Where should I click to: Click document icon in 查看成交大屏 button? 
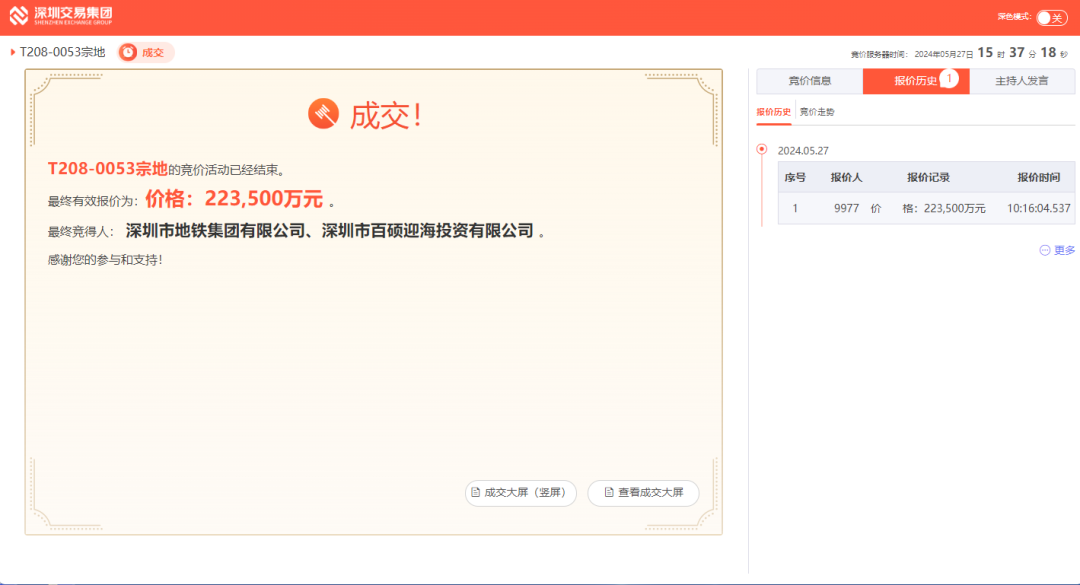point(609,492)
